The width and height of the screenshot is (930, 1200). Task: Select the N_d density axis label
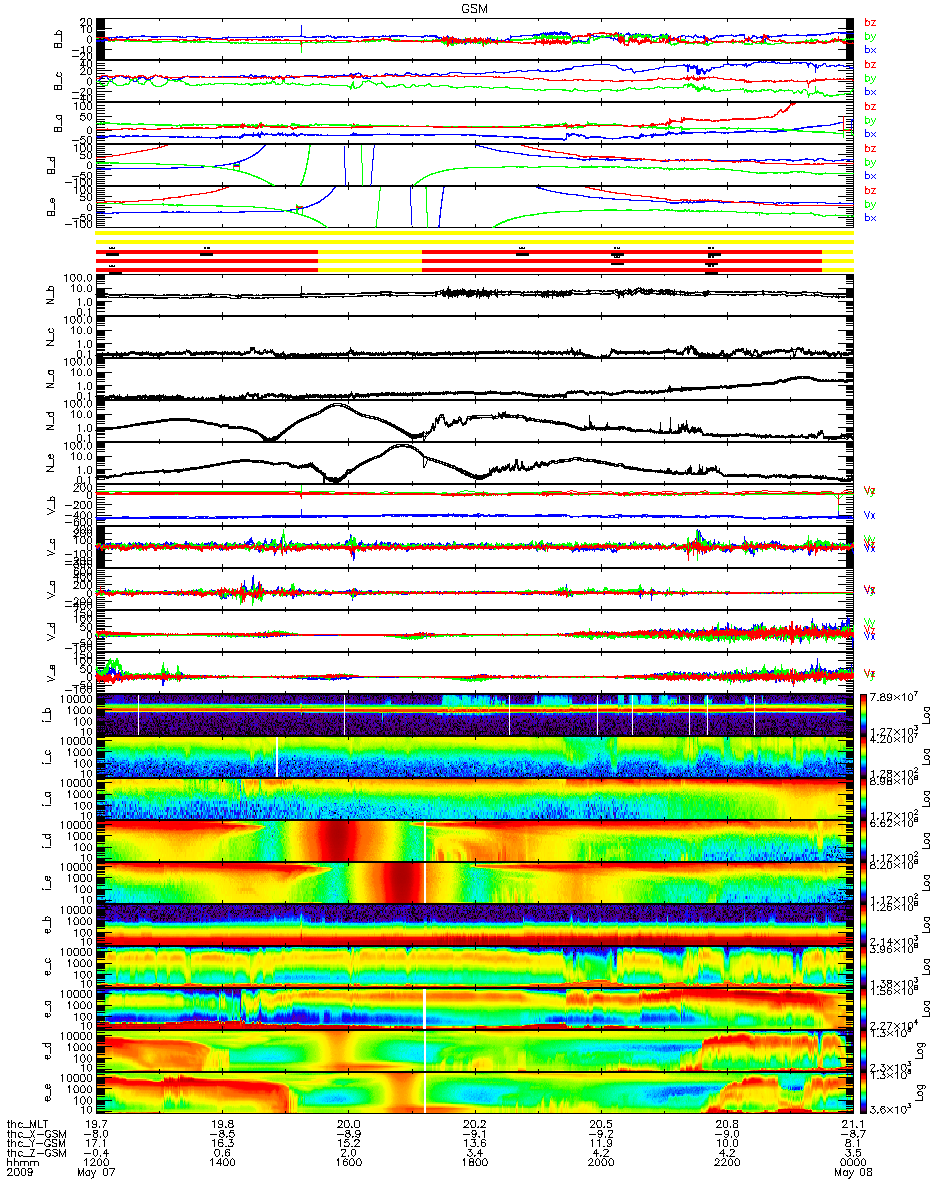coord(50,422)
